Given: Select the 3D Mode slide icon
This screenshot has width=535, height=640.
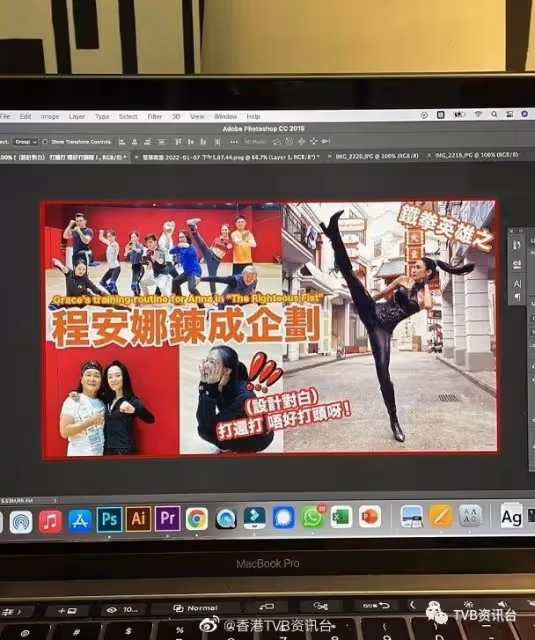Looking at the screenshot, I should [313, 142].
